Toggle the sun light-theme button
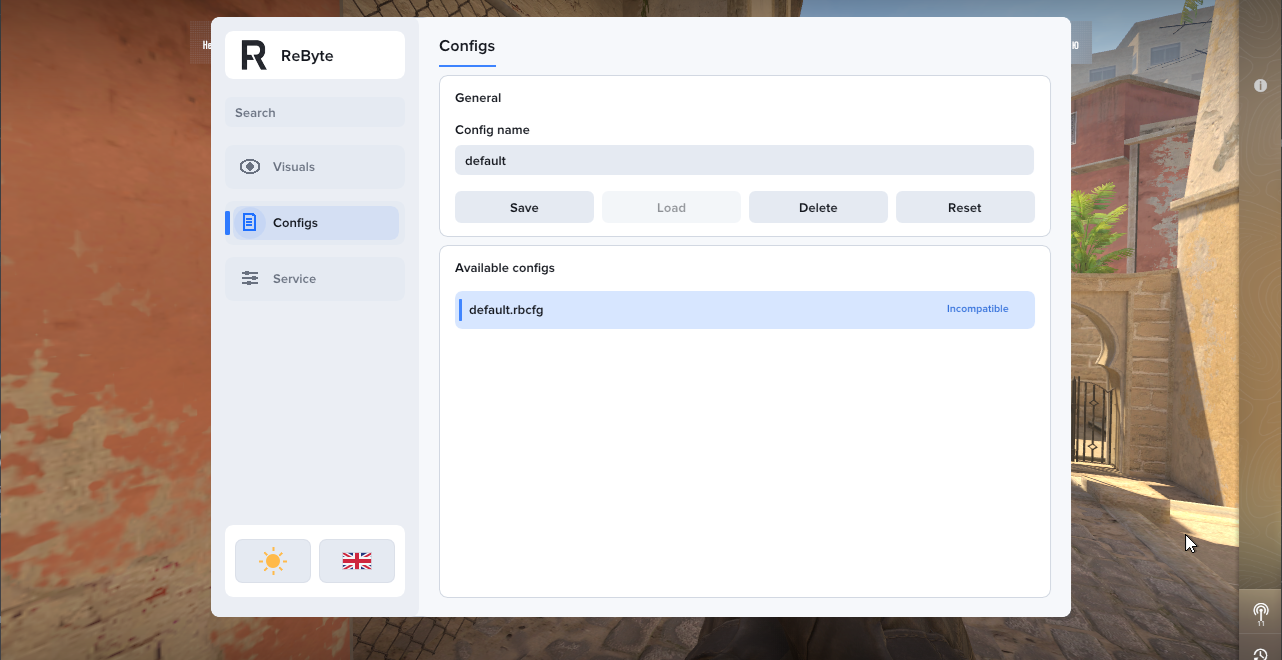 coord(273,561)
